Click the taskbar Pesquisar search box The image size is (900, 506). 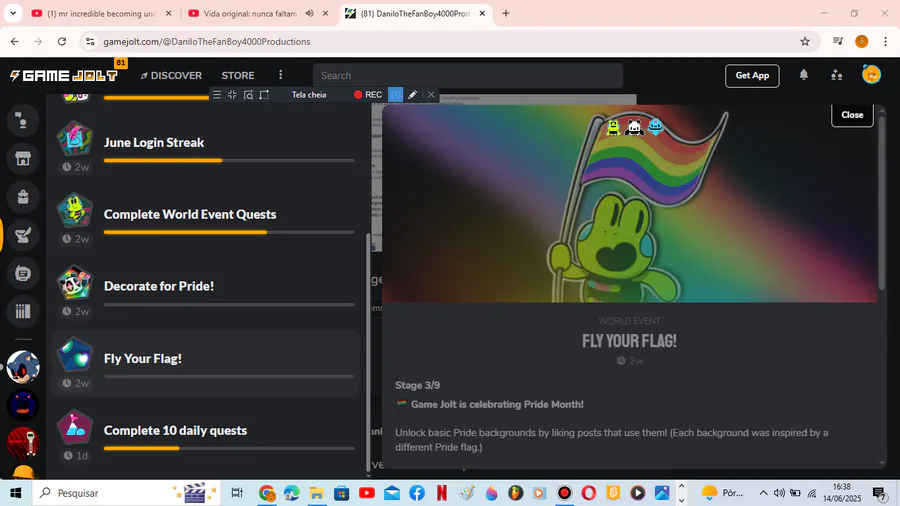[125, 493]
